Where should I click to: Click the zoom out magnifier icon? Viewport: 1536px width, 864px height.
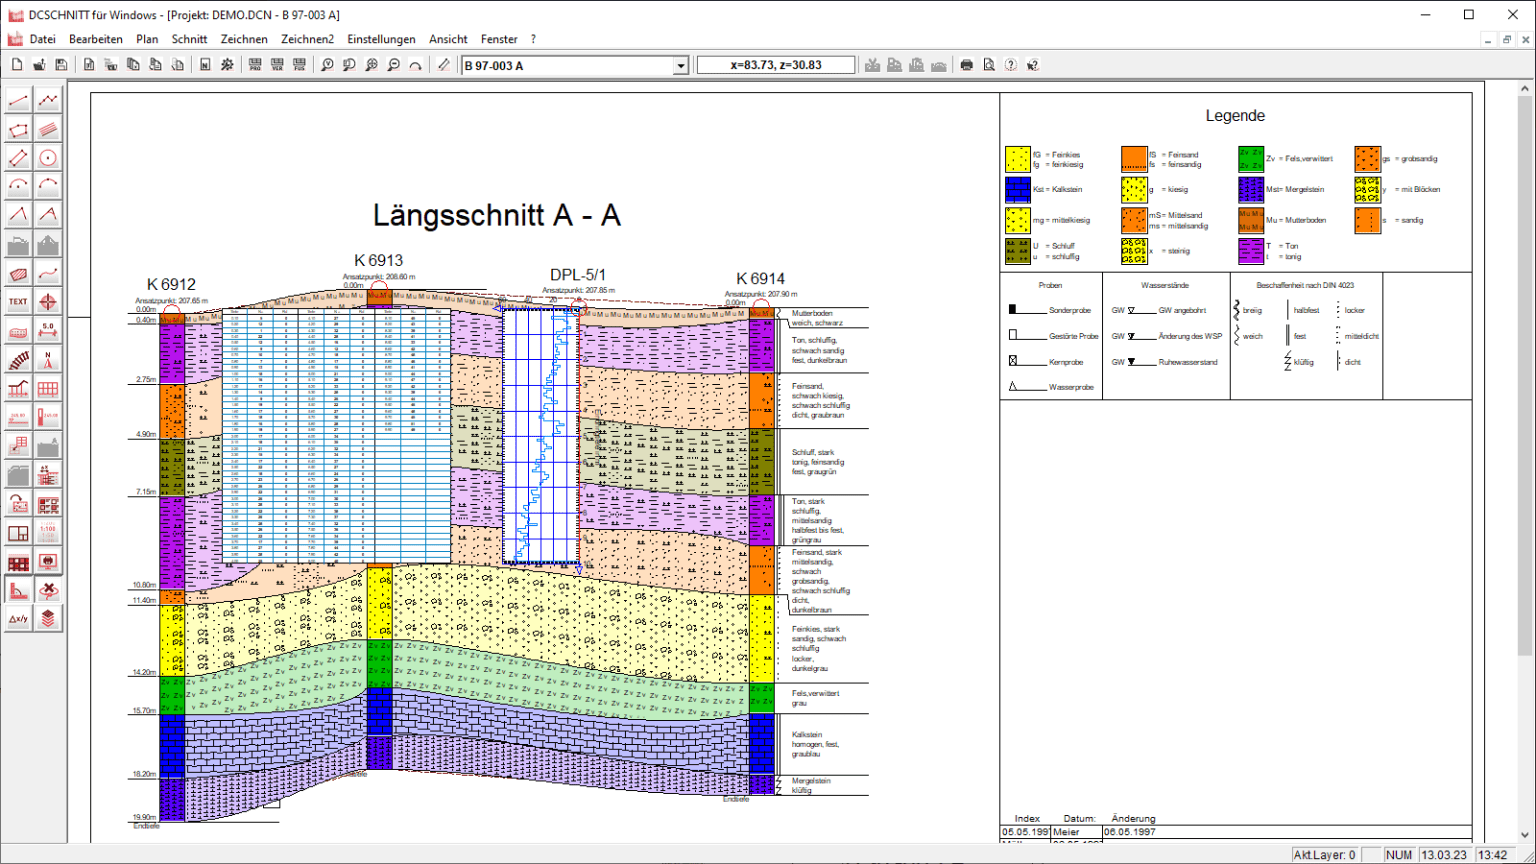pyautogui.click(x=393, y=65)
